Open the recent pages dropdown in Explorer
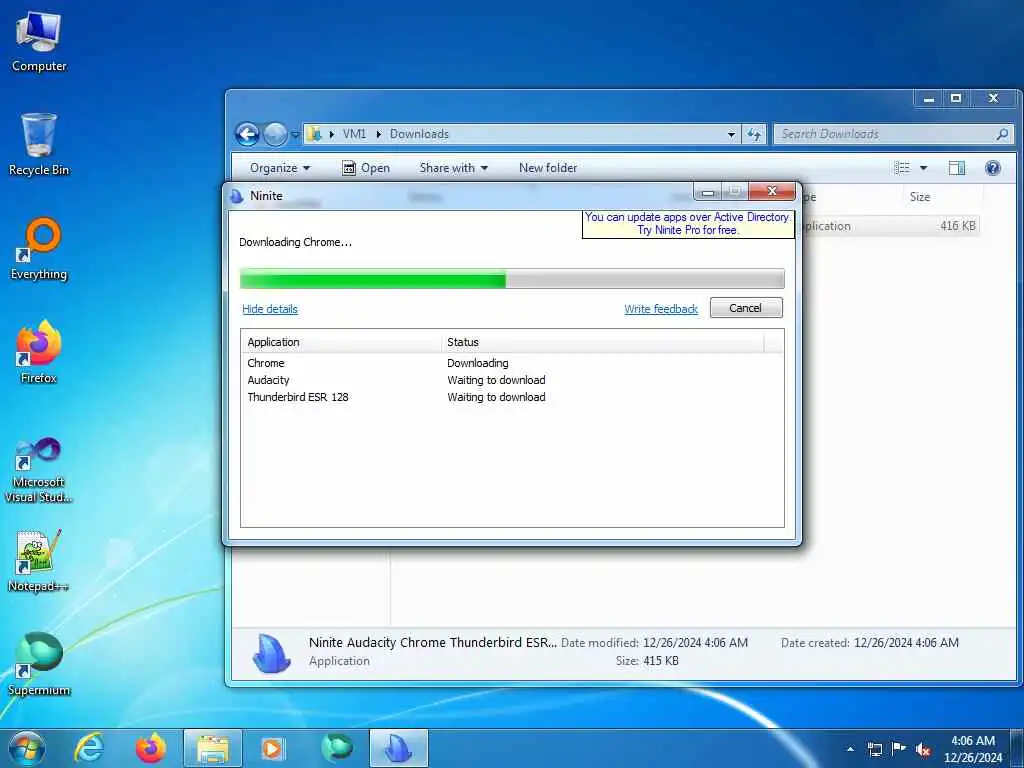The image size is (1024, 768). click(295, 135)
